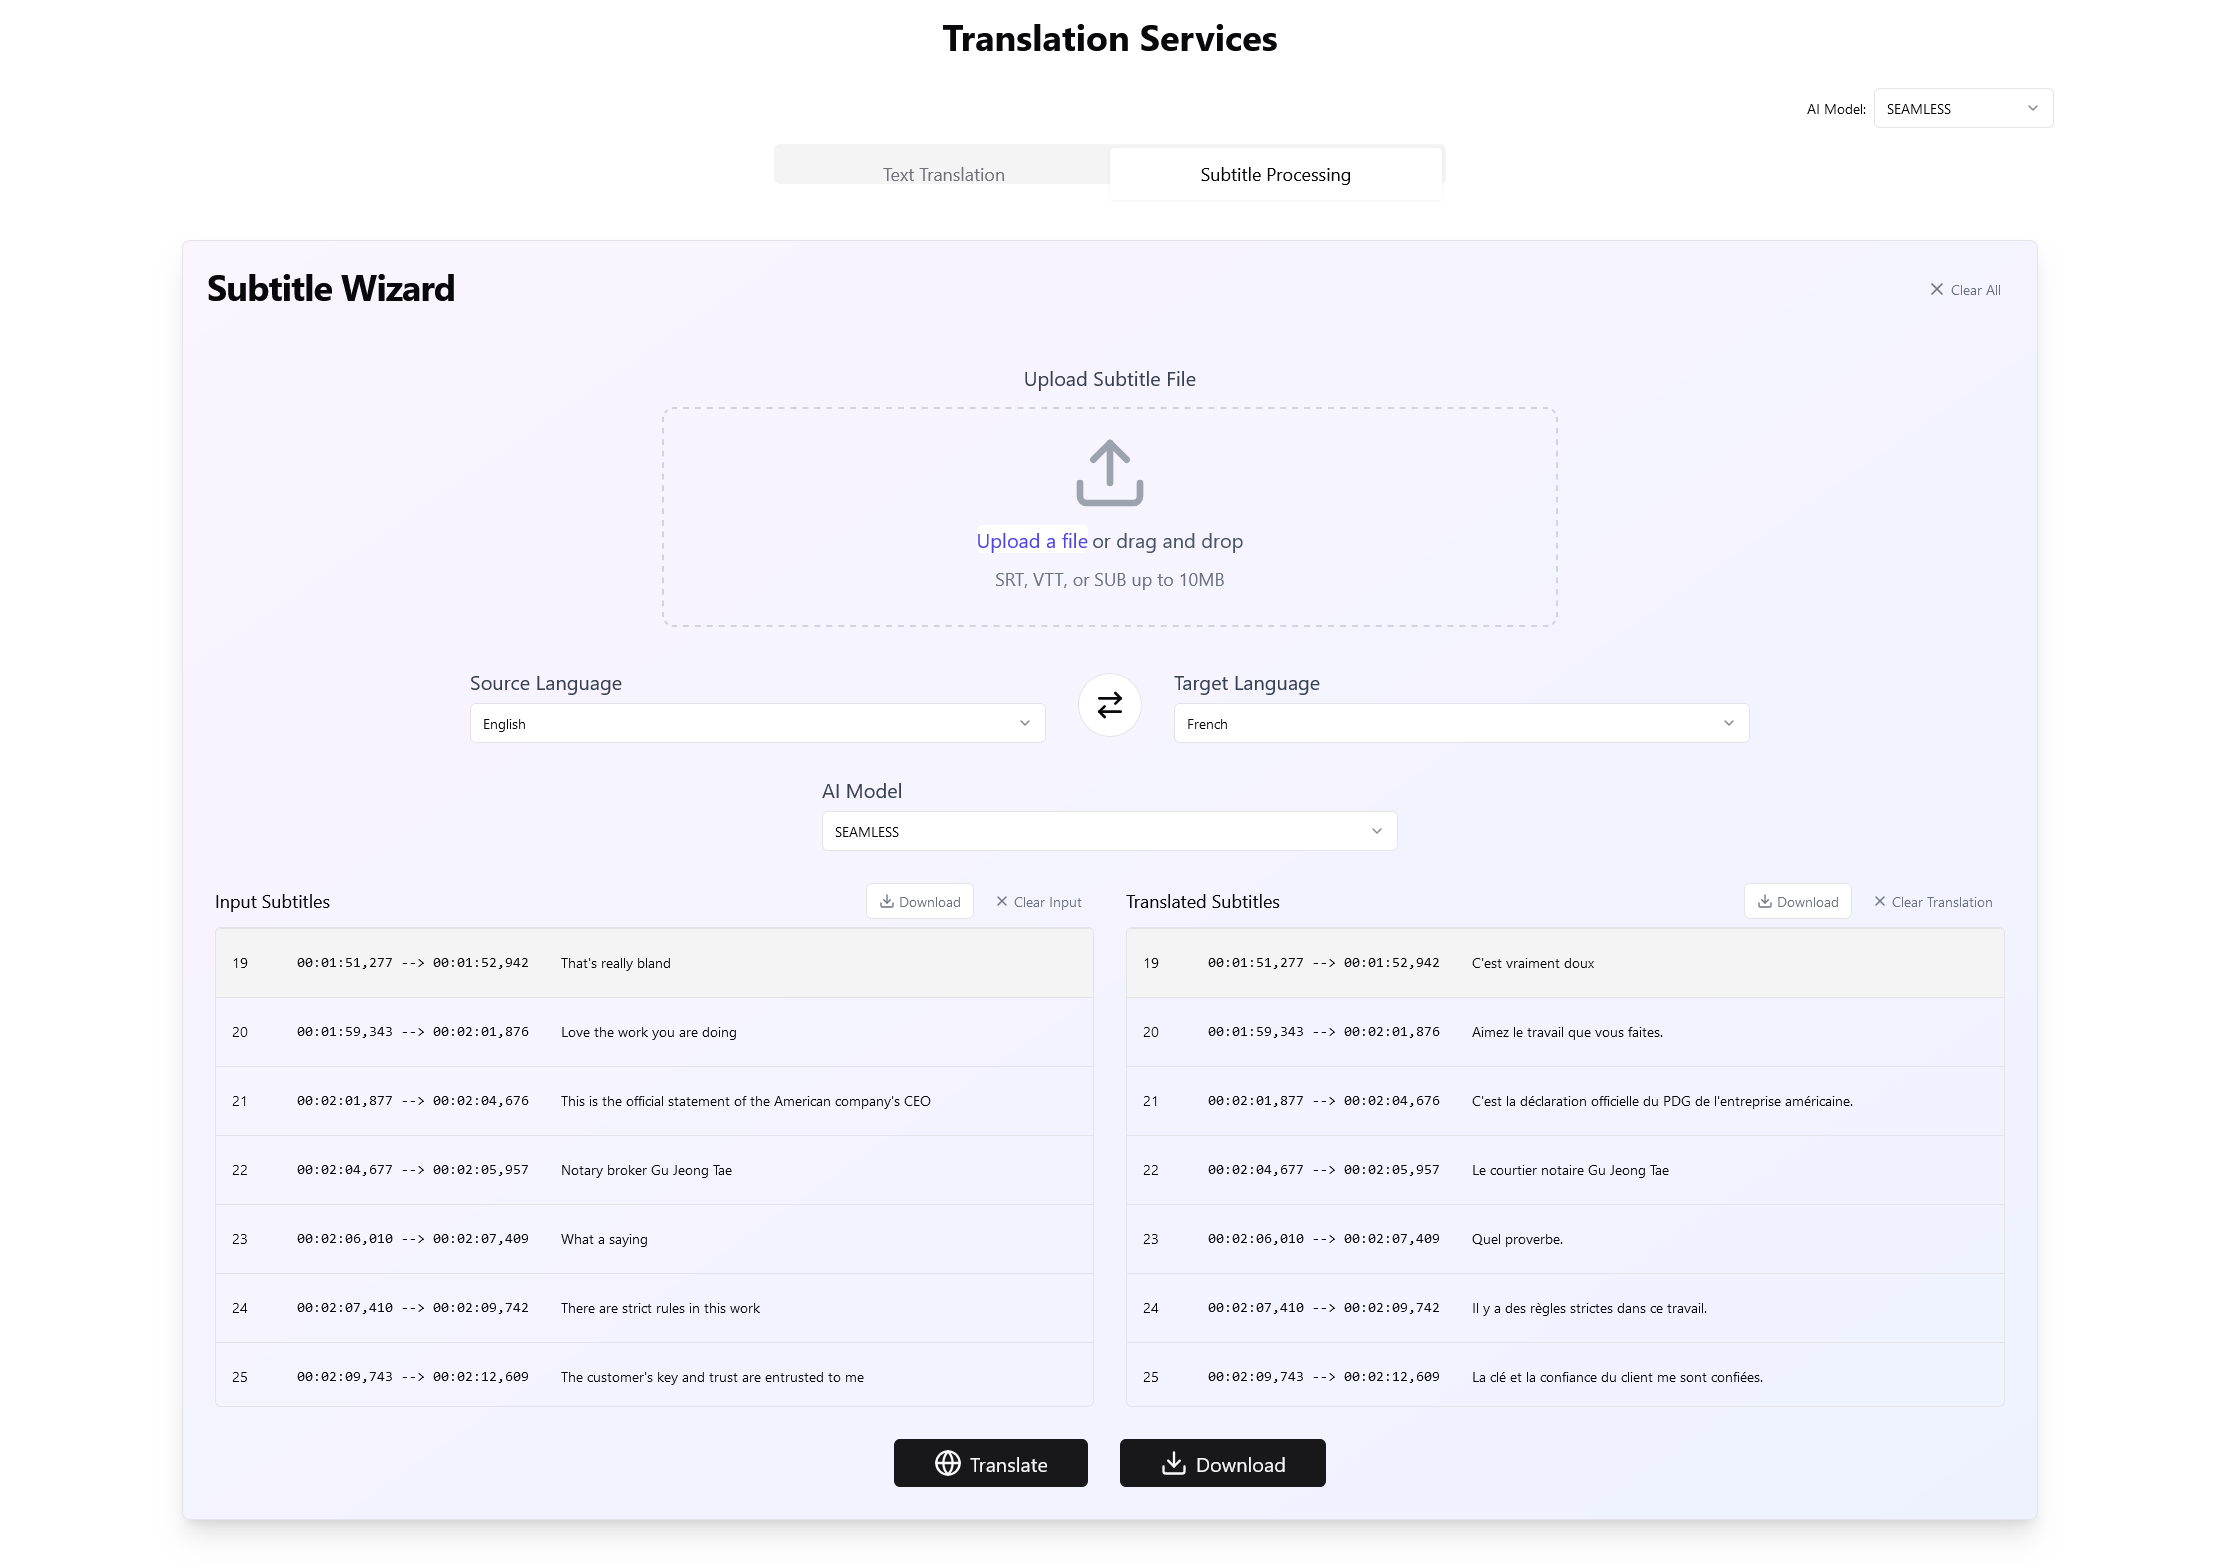Click input timestamp 00:01:51,277 --> 00:01:52,942
This screenshot has width=2220, height=1568.
[x=412, y=963]
